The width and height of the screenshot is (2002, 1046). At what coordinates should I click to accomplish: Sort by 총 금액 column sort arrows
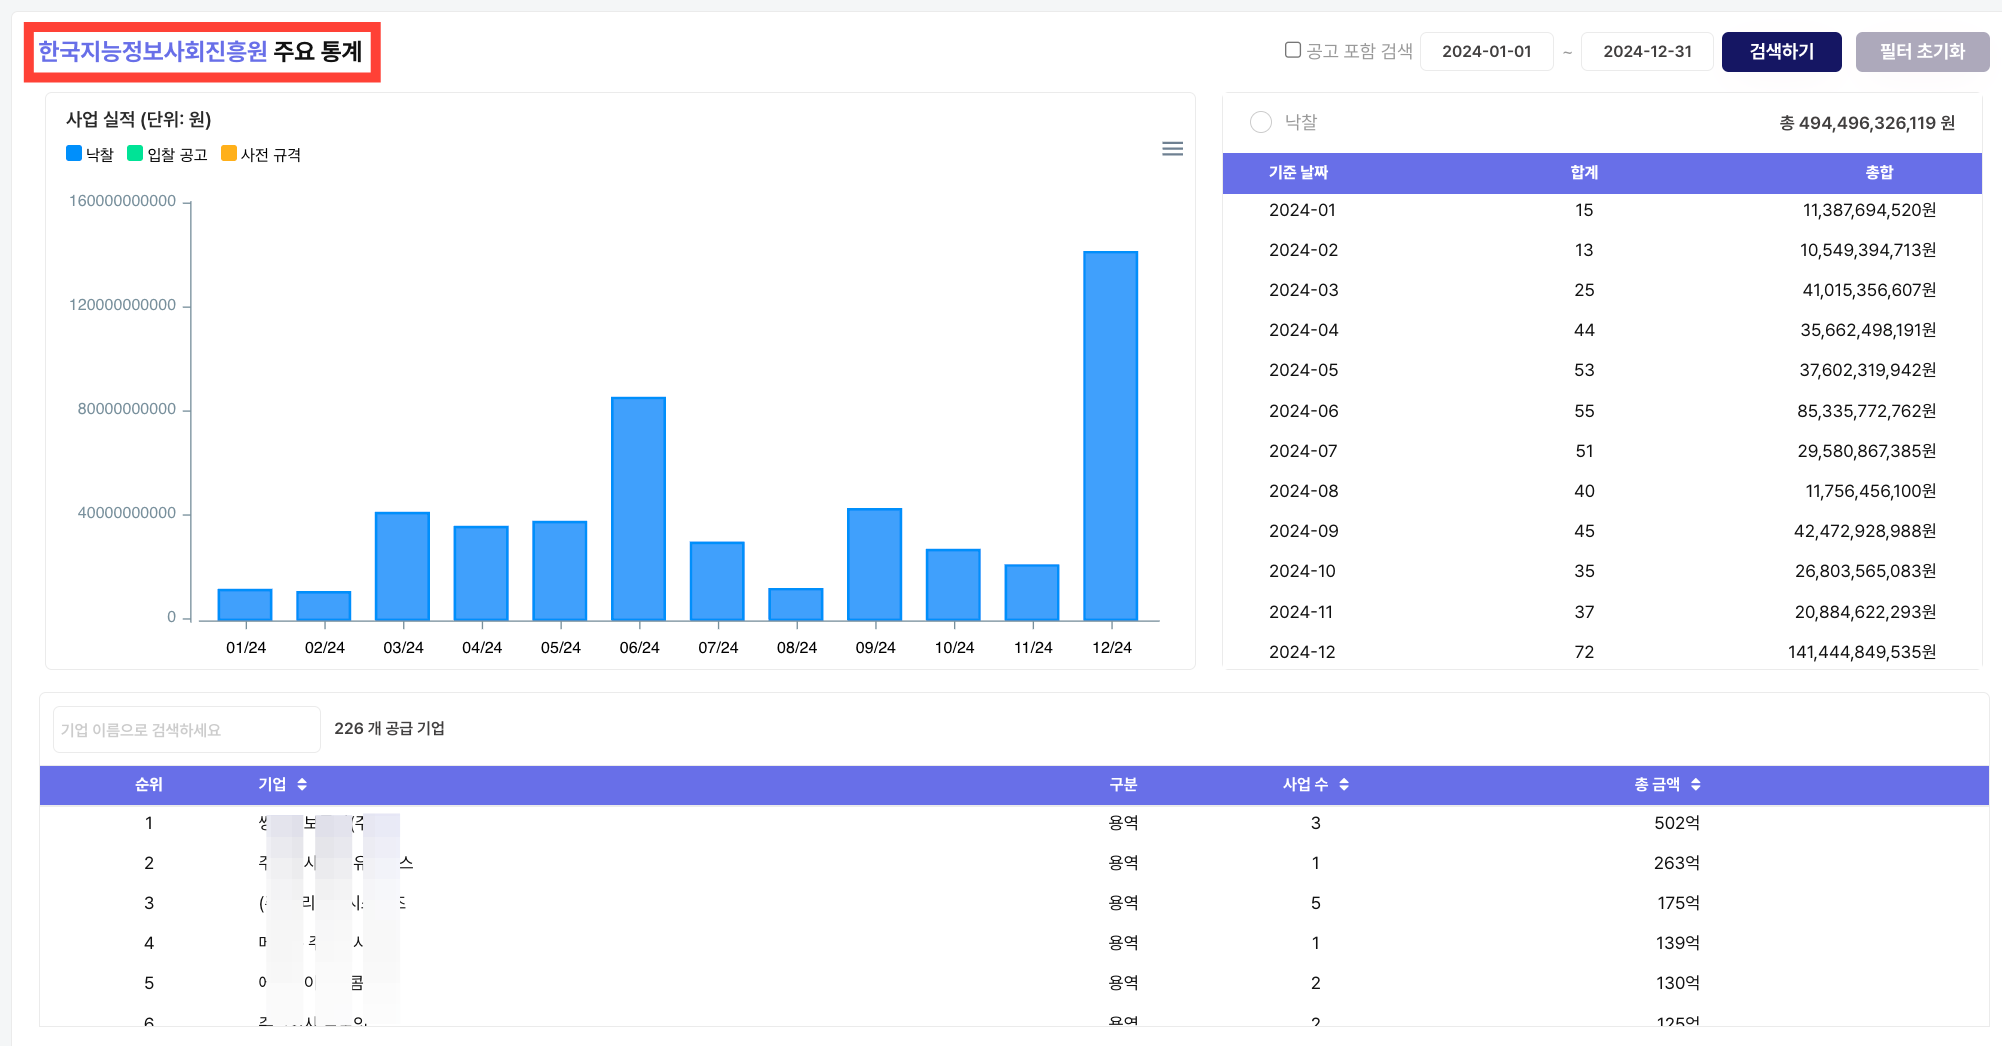(x=1696, y=785)
